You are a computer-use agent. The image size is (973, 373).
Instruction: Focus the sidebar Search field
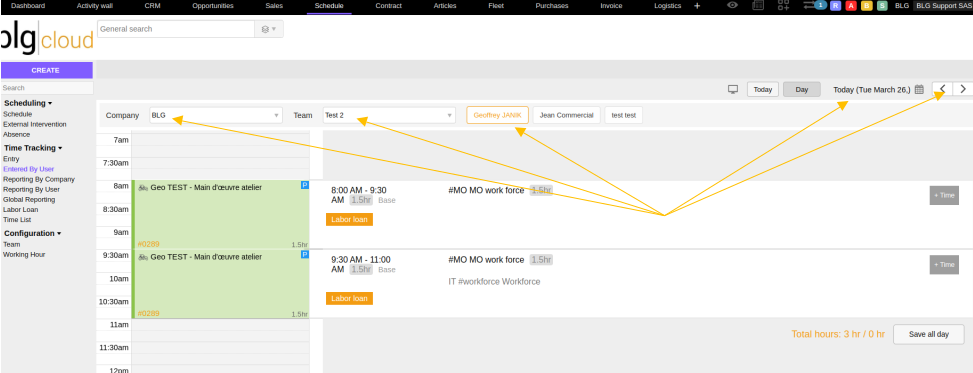tap(47, 88)
